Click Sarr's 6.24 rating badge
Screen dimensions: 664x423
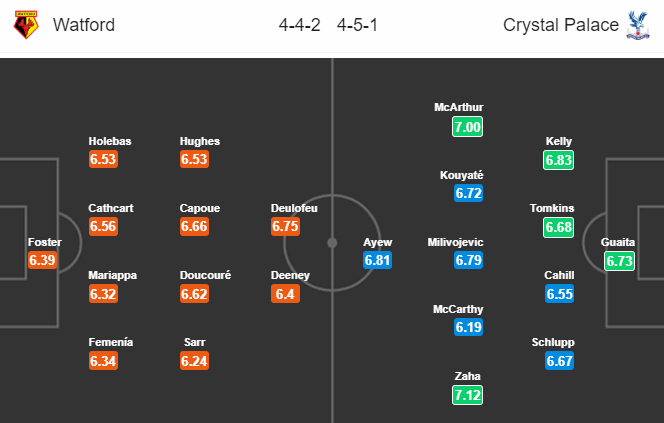[x=194, y=361]
